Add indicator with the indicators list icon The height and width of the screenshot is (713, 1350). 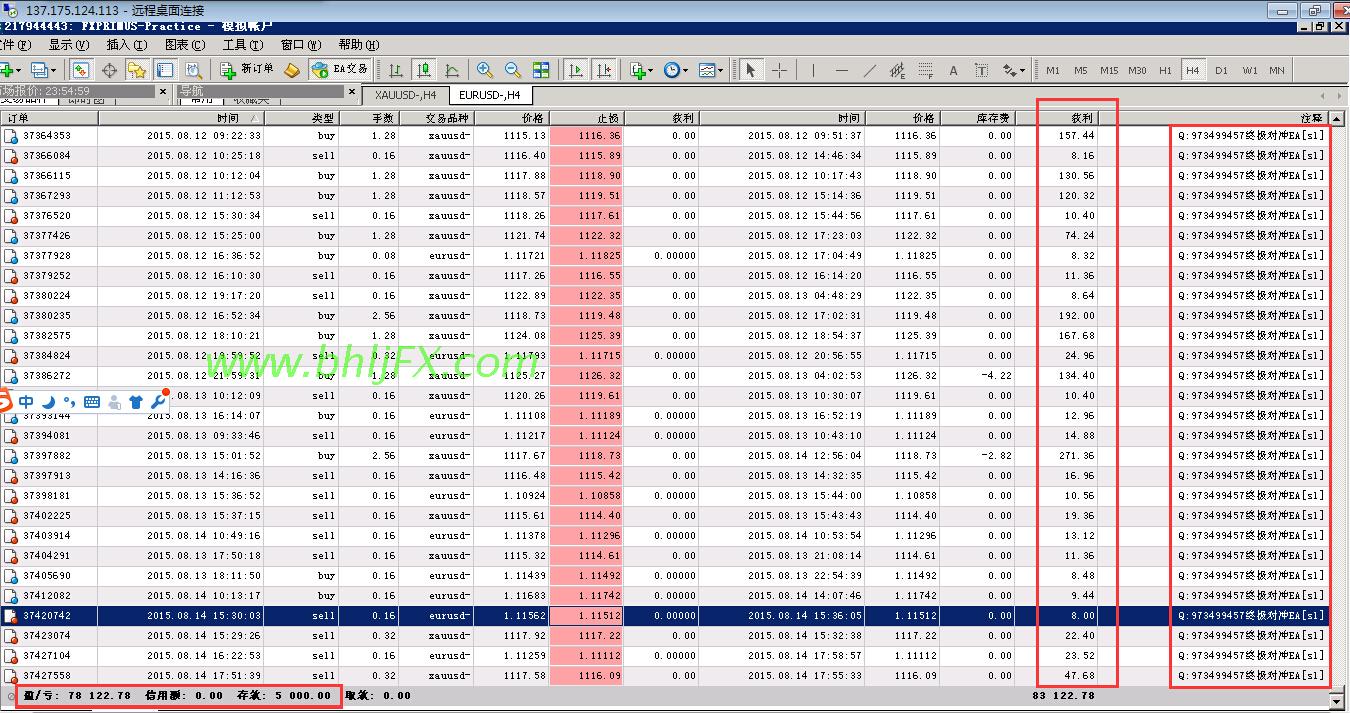click(638, 70)
